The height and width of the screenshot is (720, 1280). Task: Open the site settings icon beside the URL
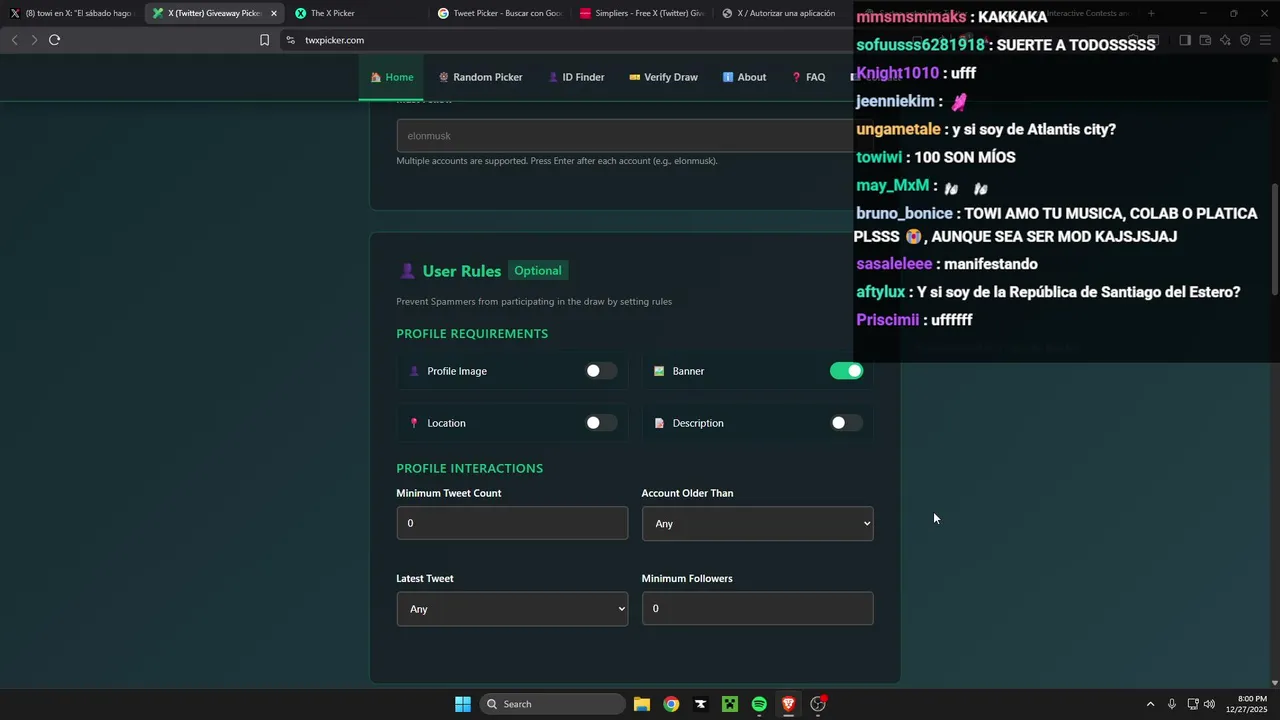(290, 40)
